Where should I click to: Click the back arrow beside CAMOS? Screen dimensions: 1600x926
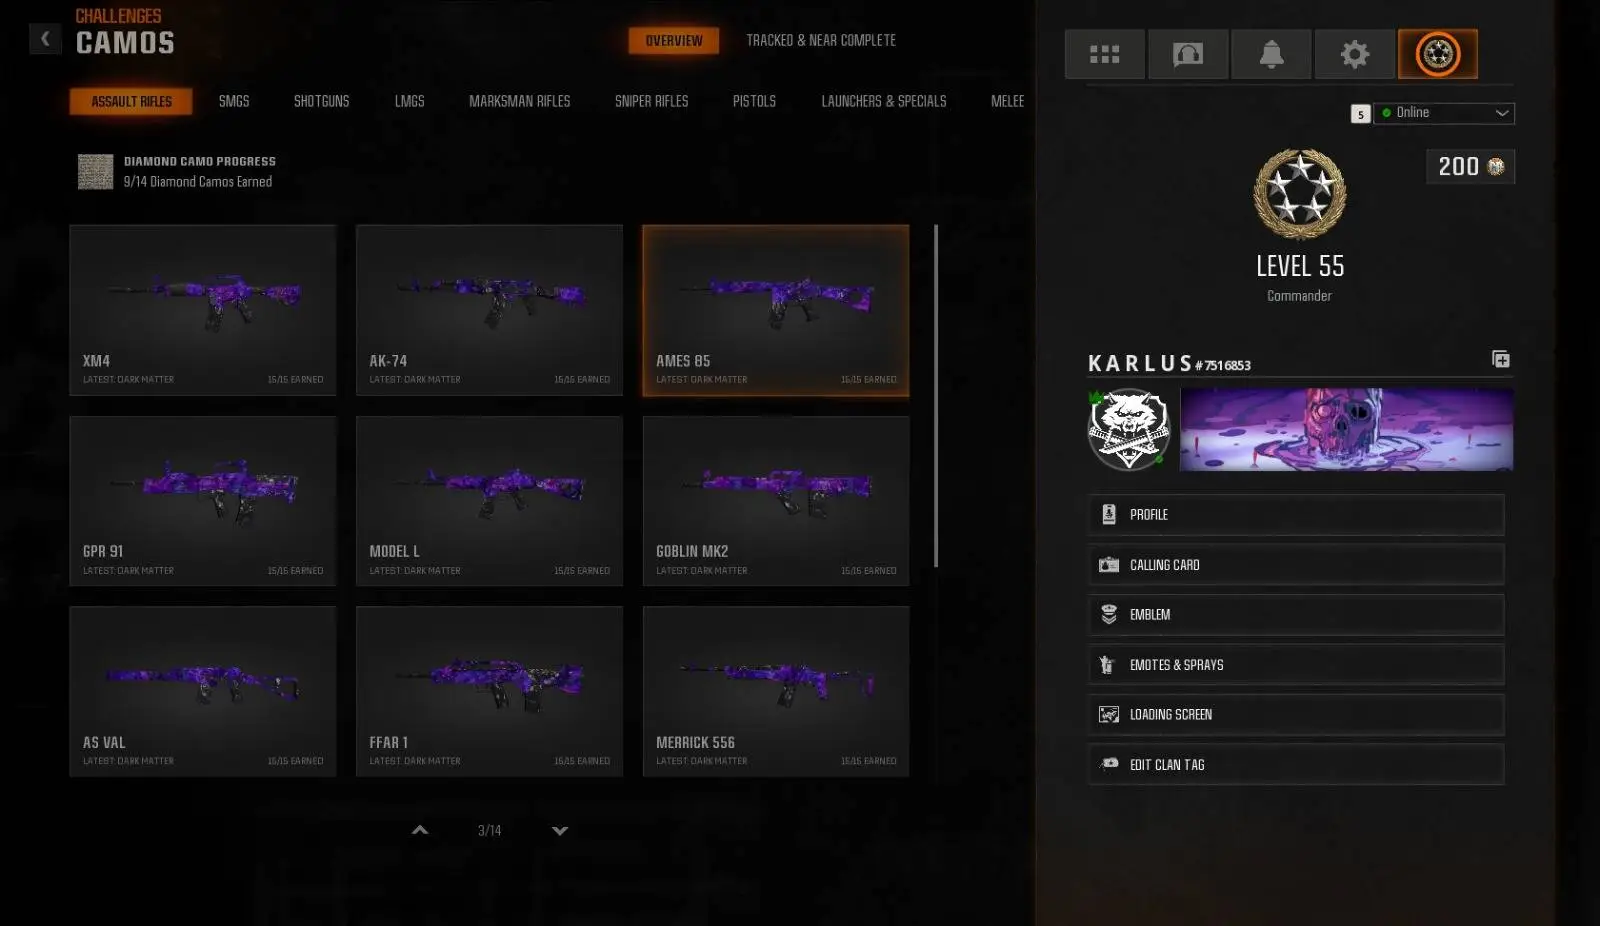click(45, 39)
